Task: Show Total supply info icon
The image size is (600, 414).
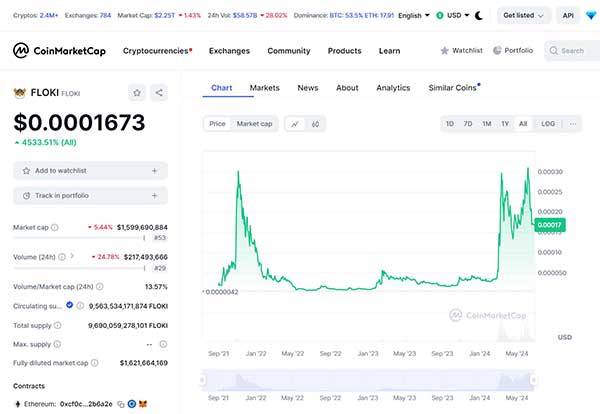Action: (x=57, y=326)
